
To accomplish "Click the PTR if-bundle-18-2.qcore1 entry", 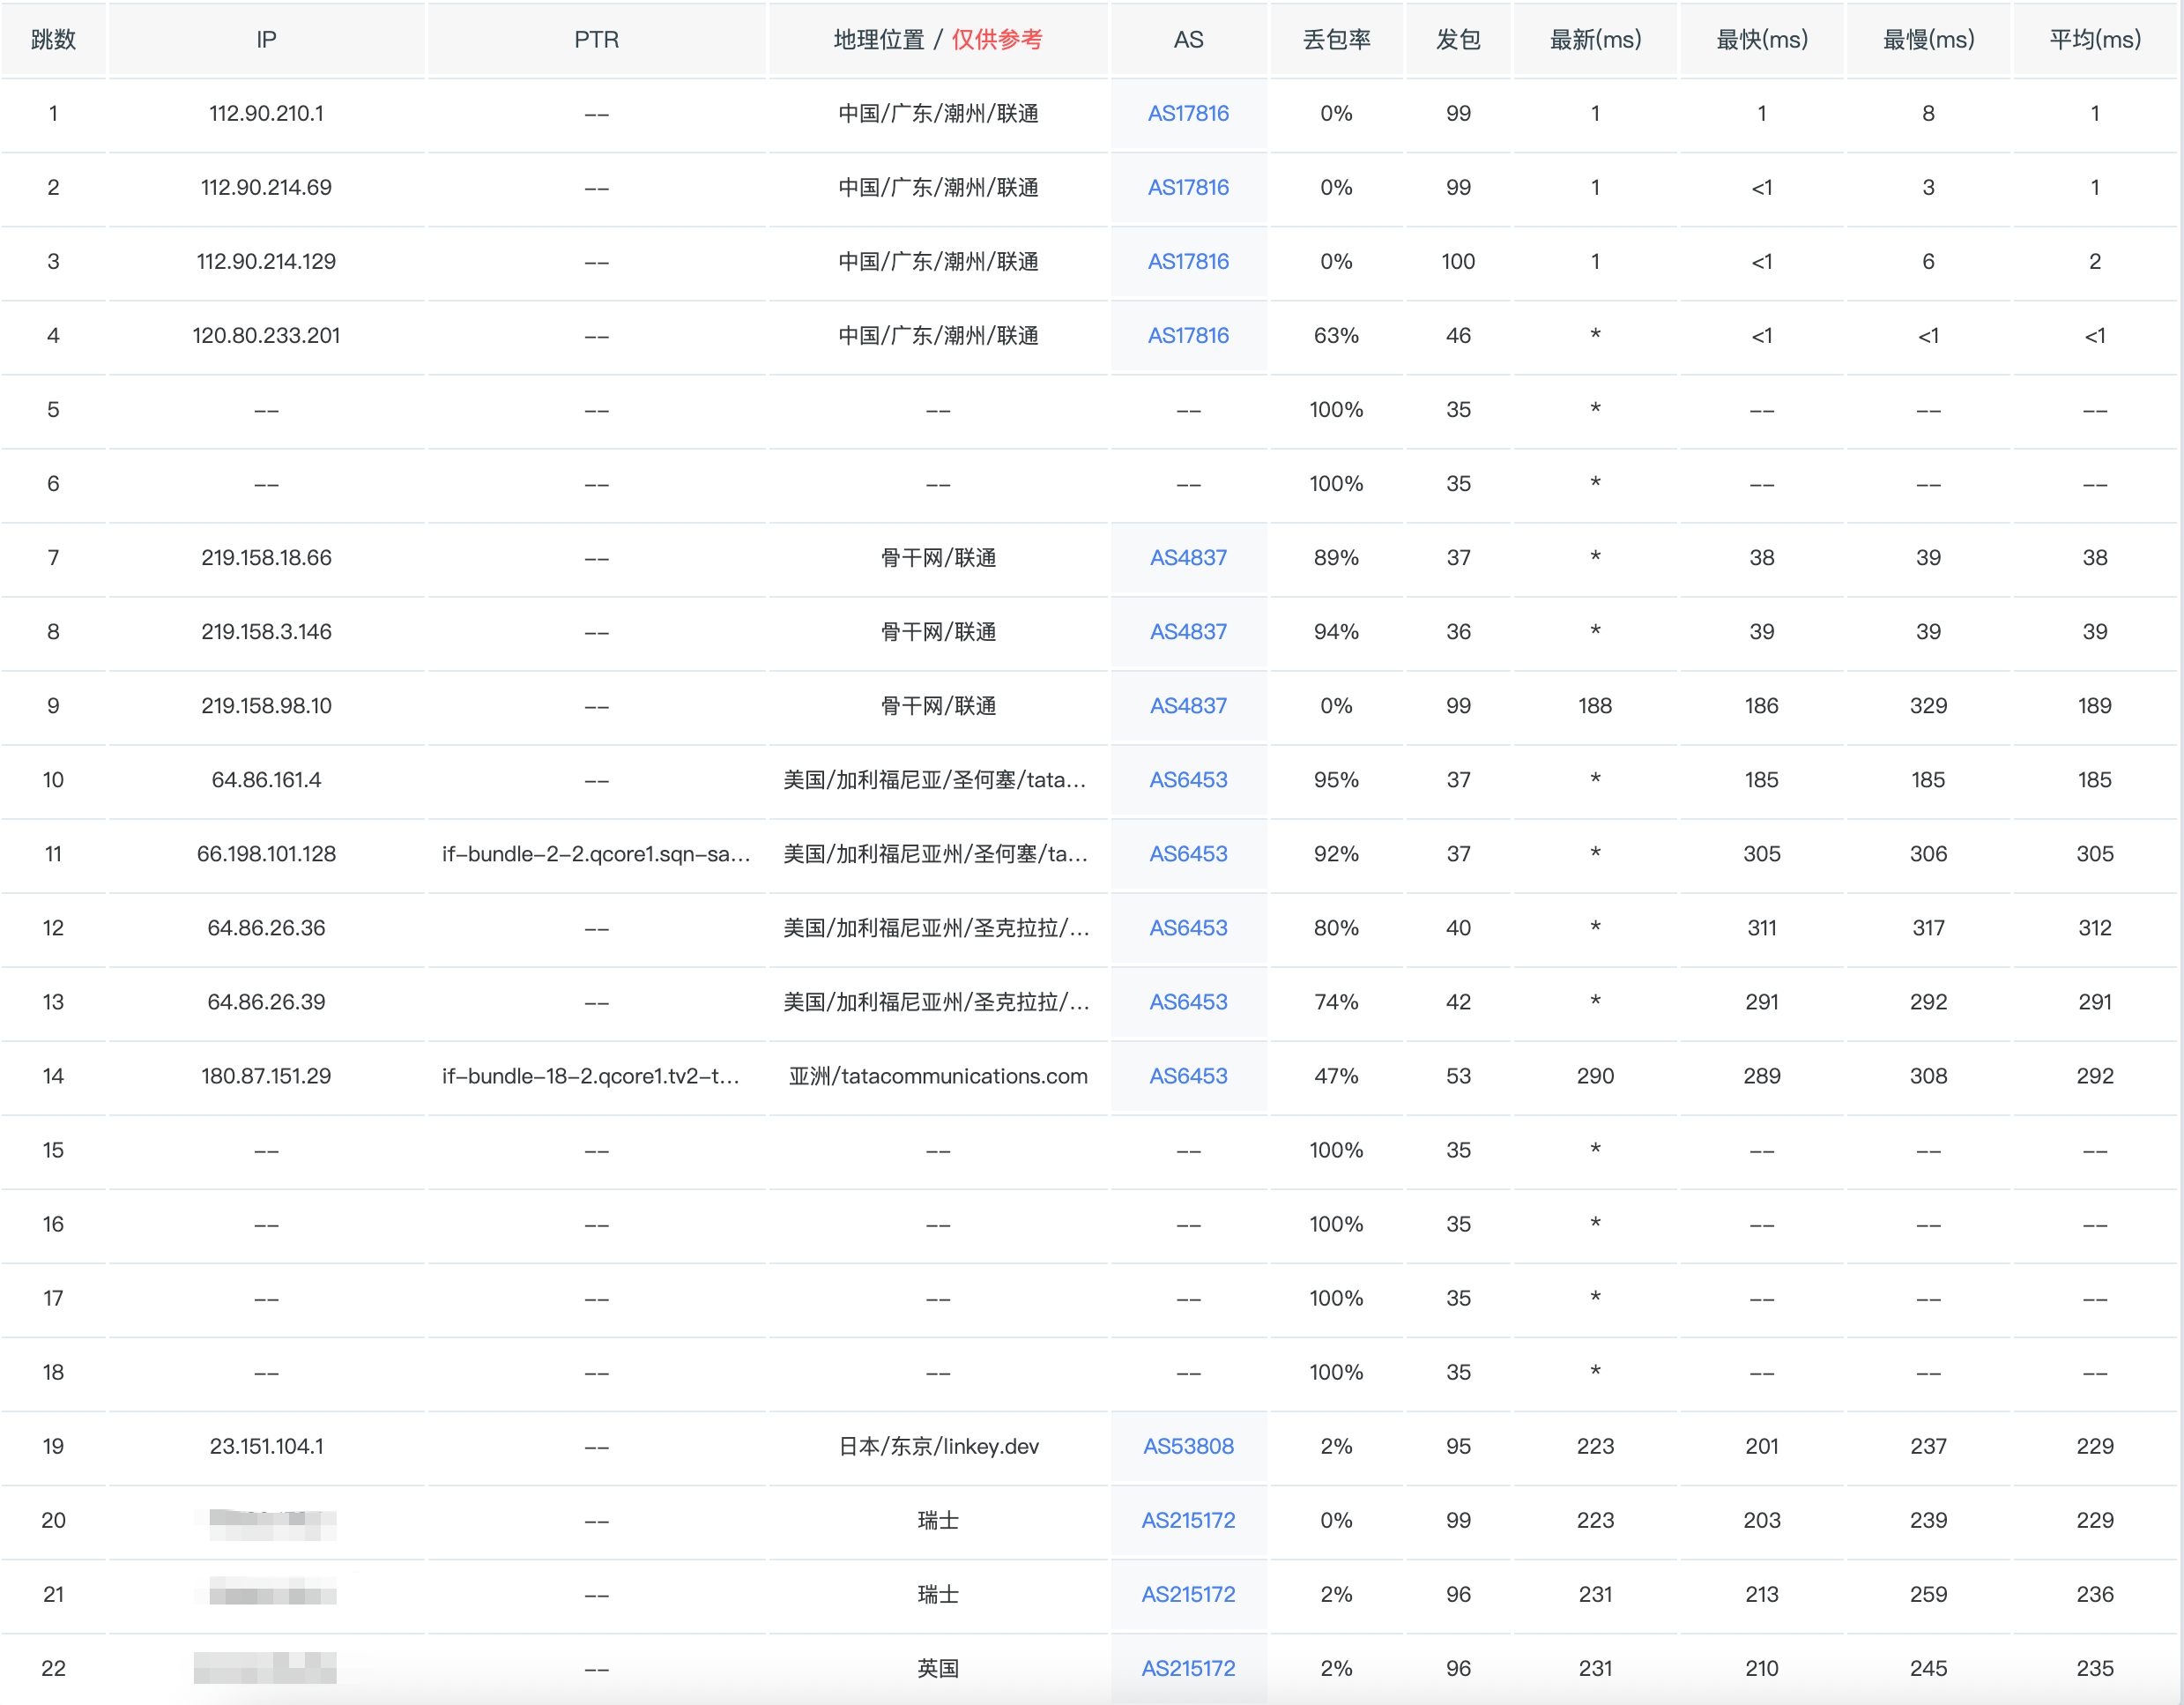I will click(591, 1075).
